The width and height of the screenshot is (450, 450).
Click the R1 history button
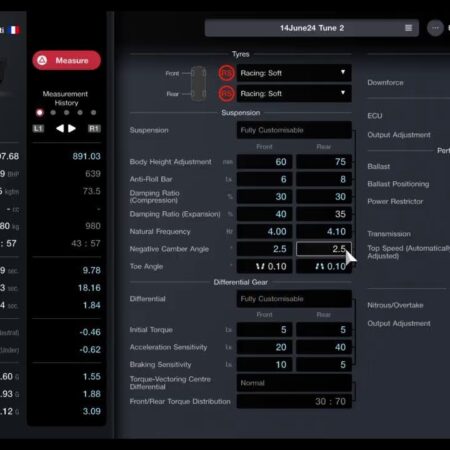94,129
